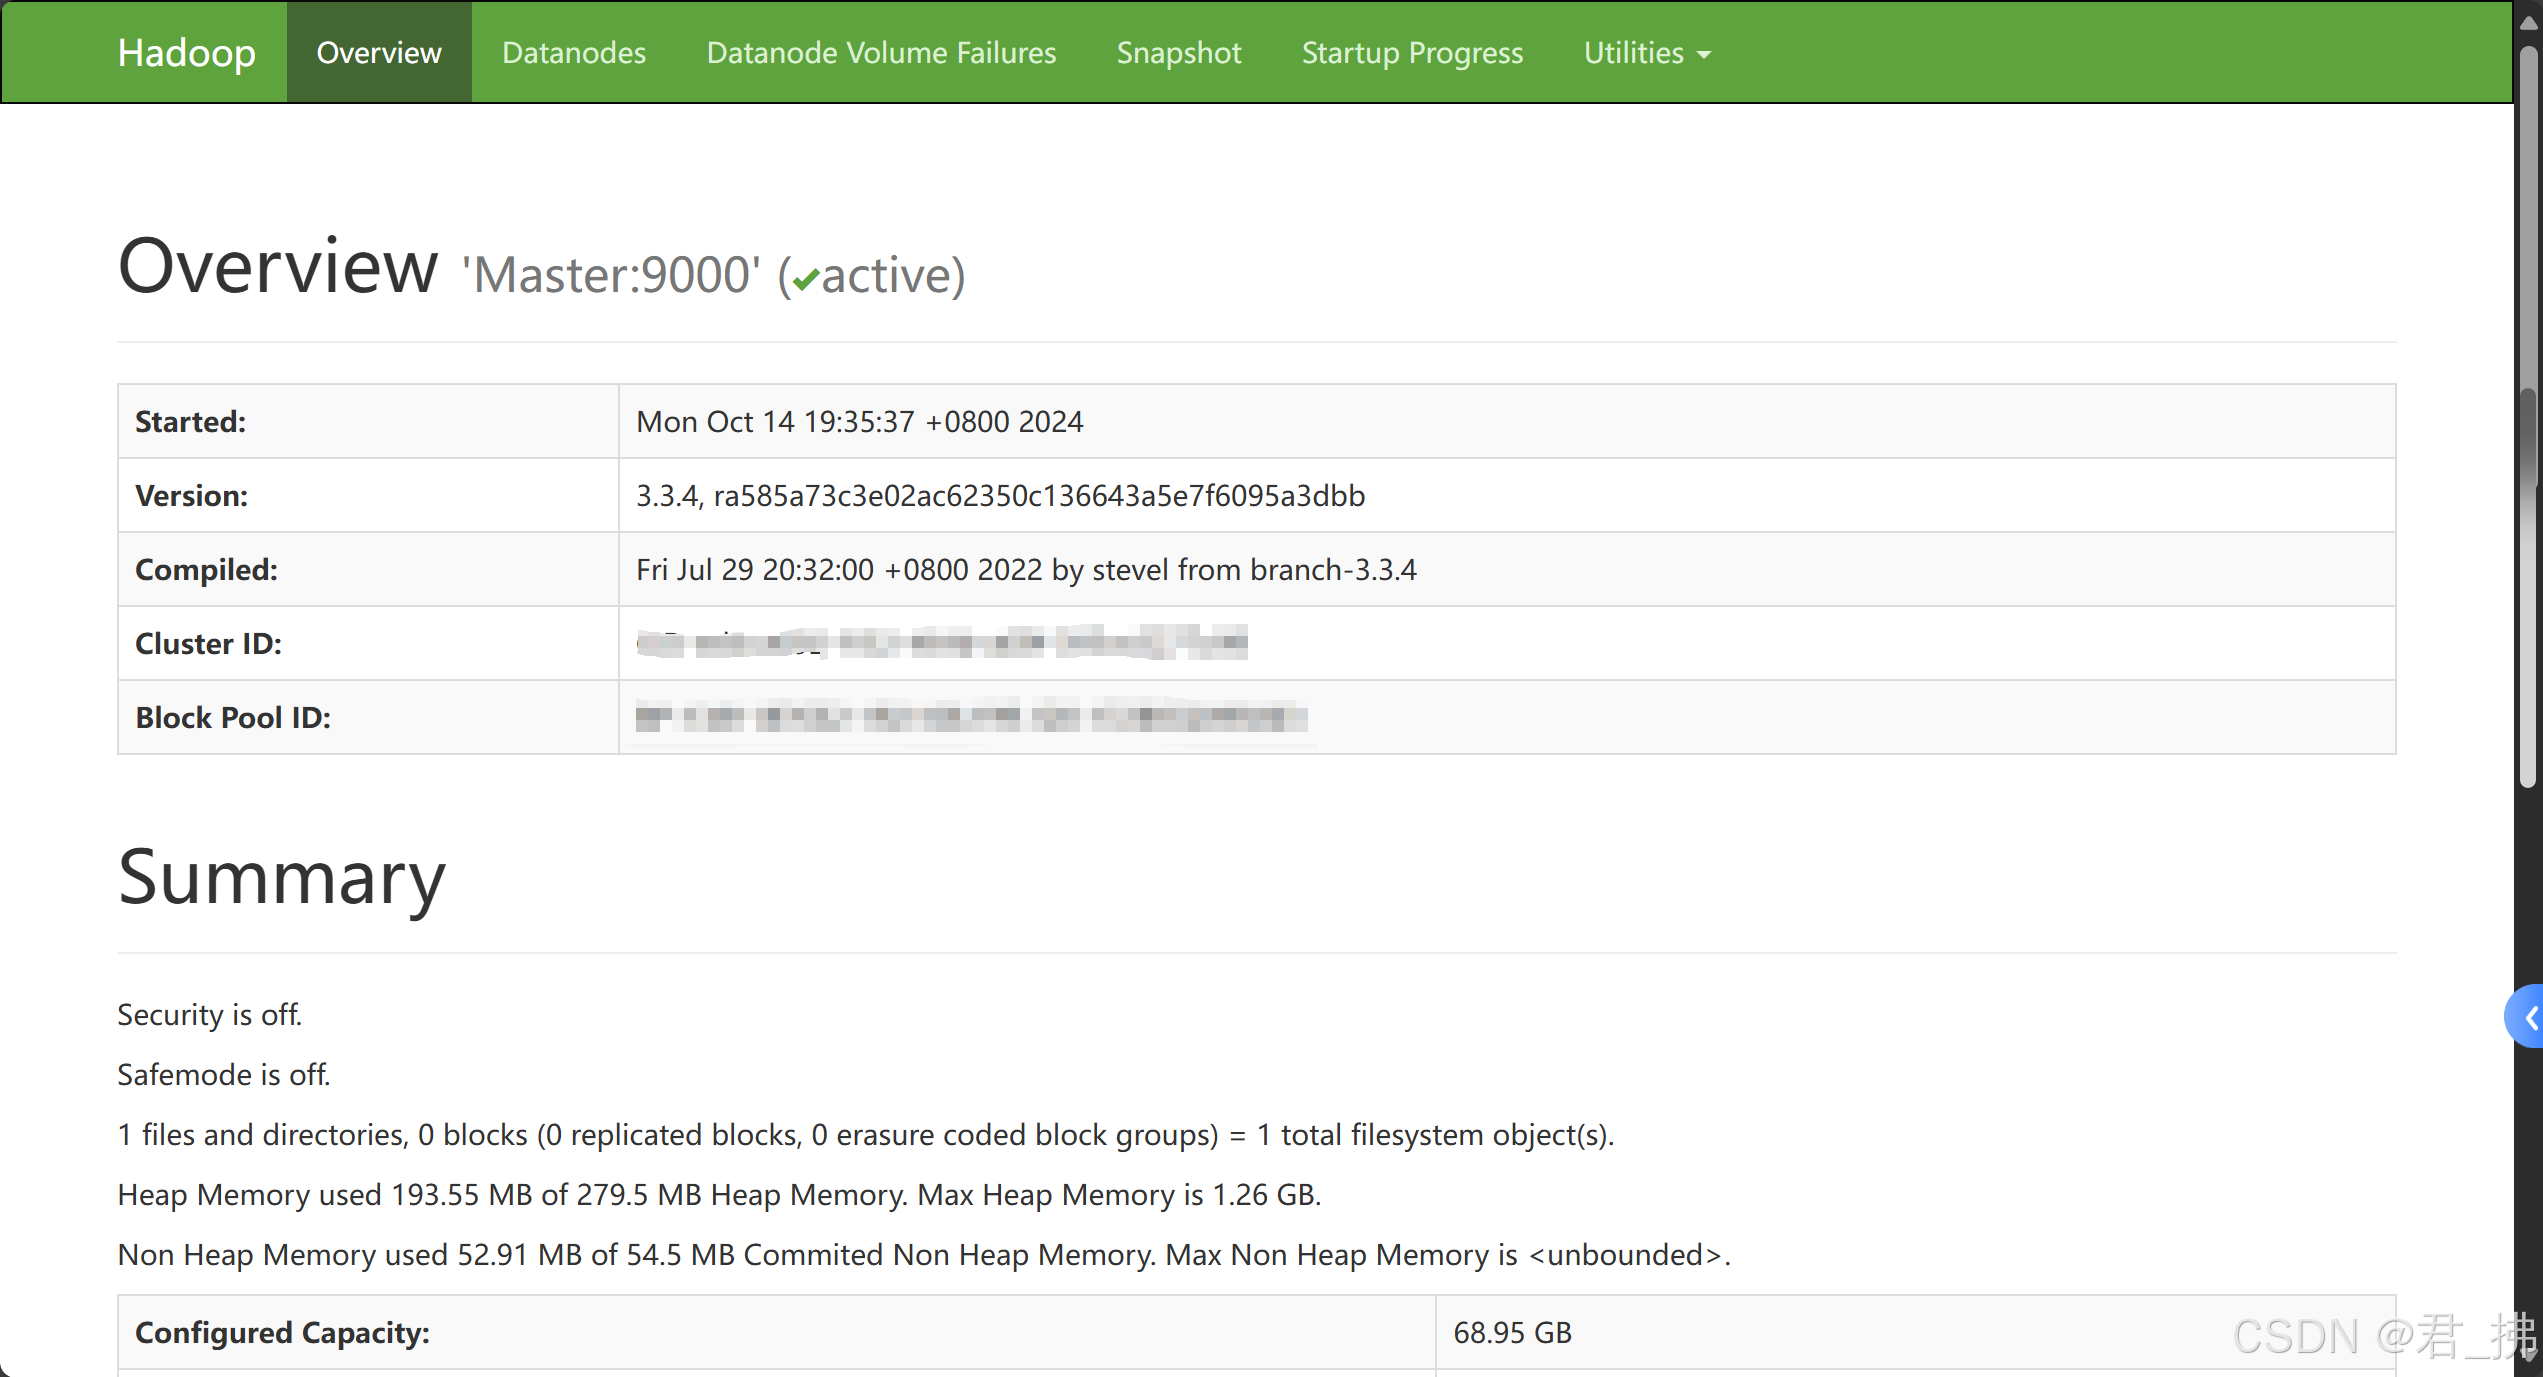Click the scrollbar up arrow
The width and height of the screenshot is (2543, 1377).
pos(2529,23)
